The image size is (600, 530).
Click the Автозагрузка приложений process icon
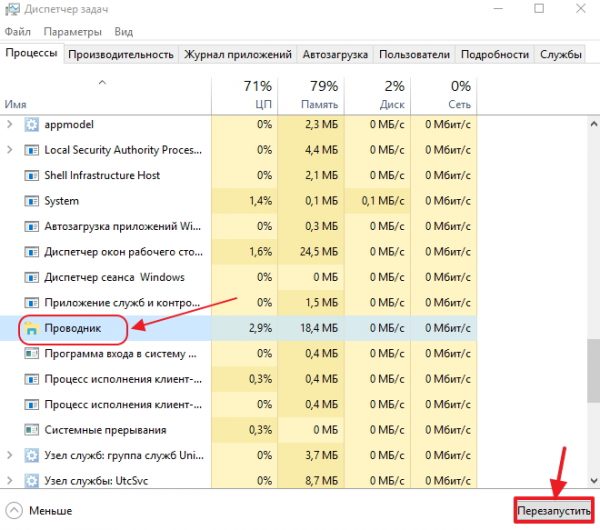point(31,227)
